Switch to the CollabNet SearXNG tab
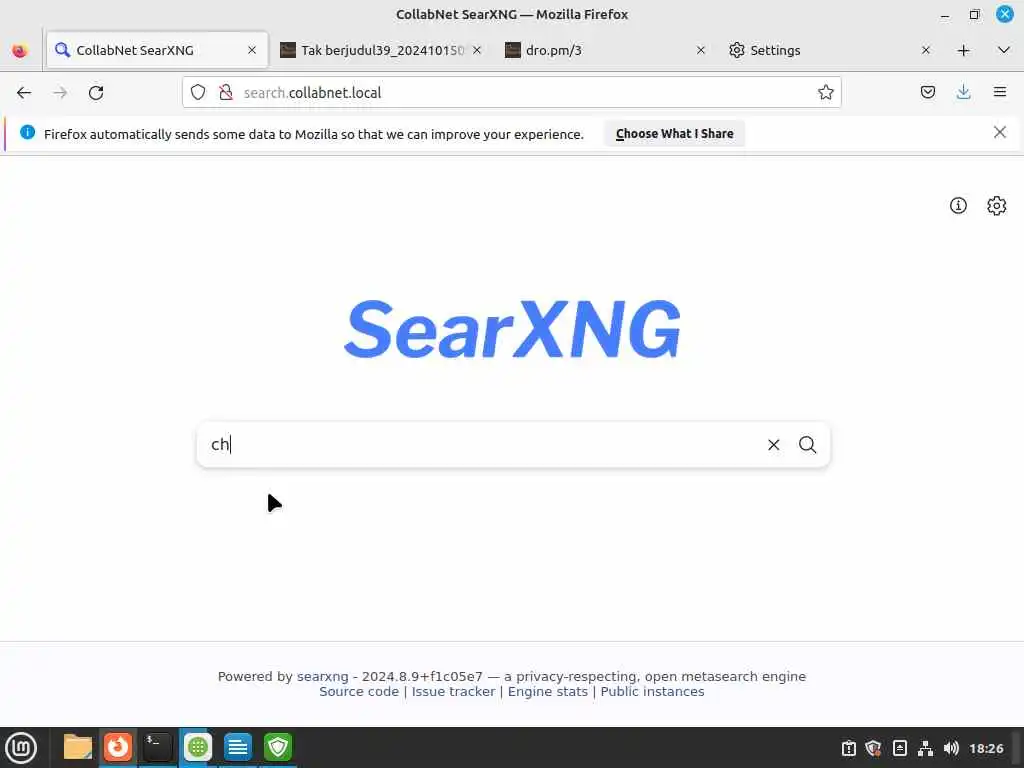Screen dimensions: 1024x768 (157, 50)
